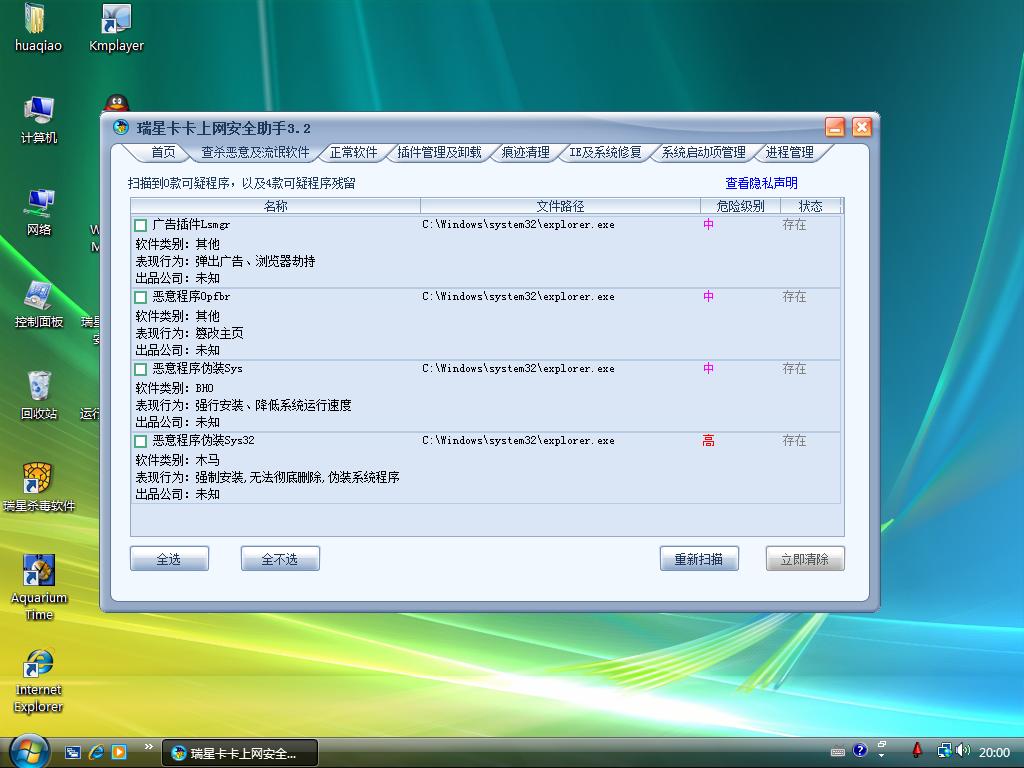
Task: Click the 全不选 button
Action: (x=280, y=559)
